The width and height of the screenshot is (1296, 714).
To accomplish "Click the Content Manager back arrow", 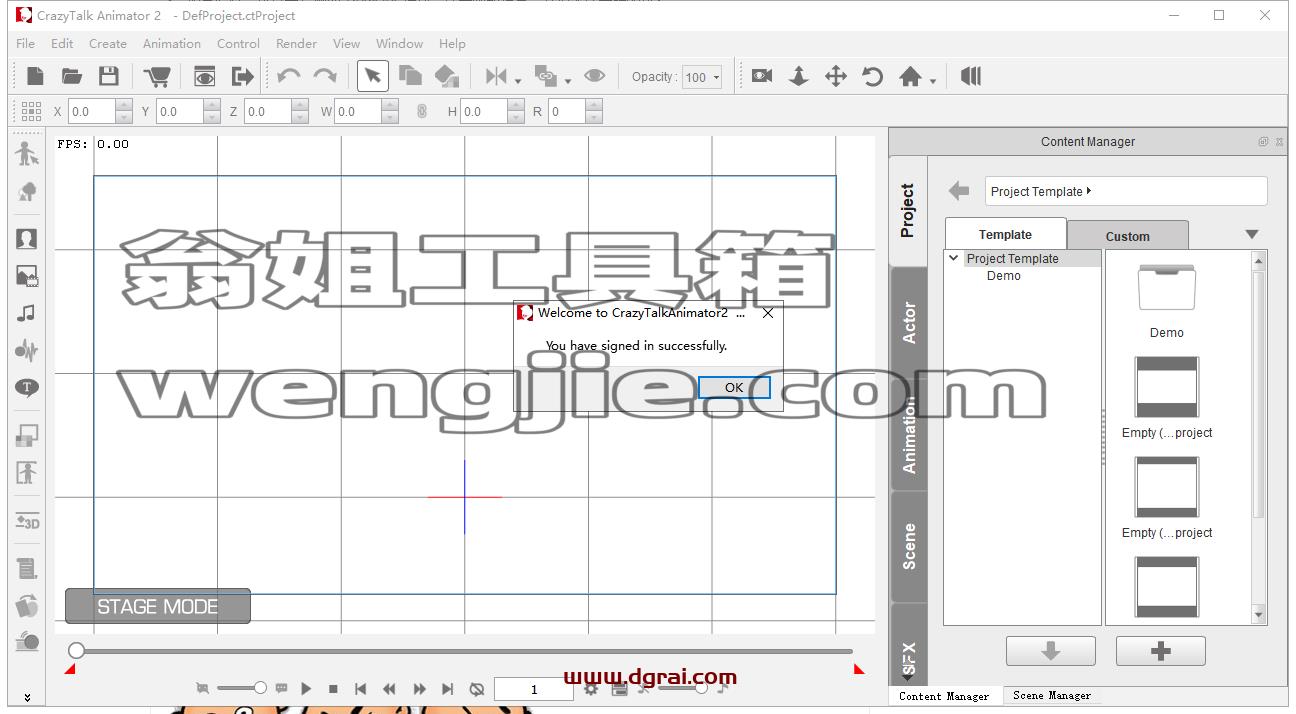I will (x=959, y=191).
